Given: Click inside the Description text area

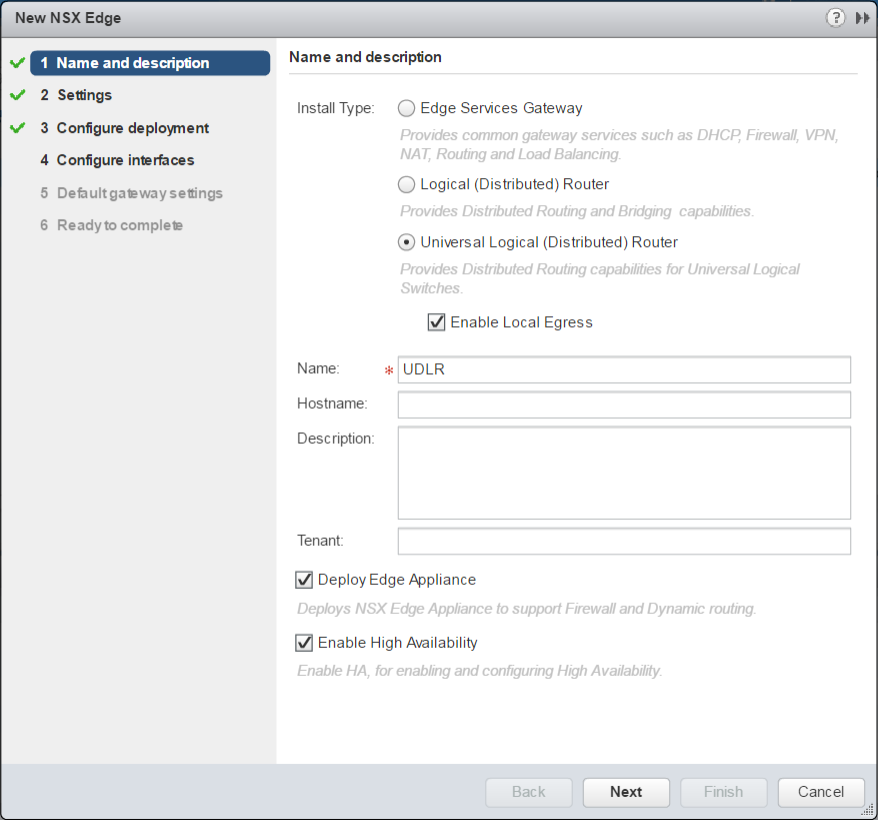Looking at the screenshot, I should point(624,473).
